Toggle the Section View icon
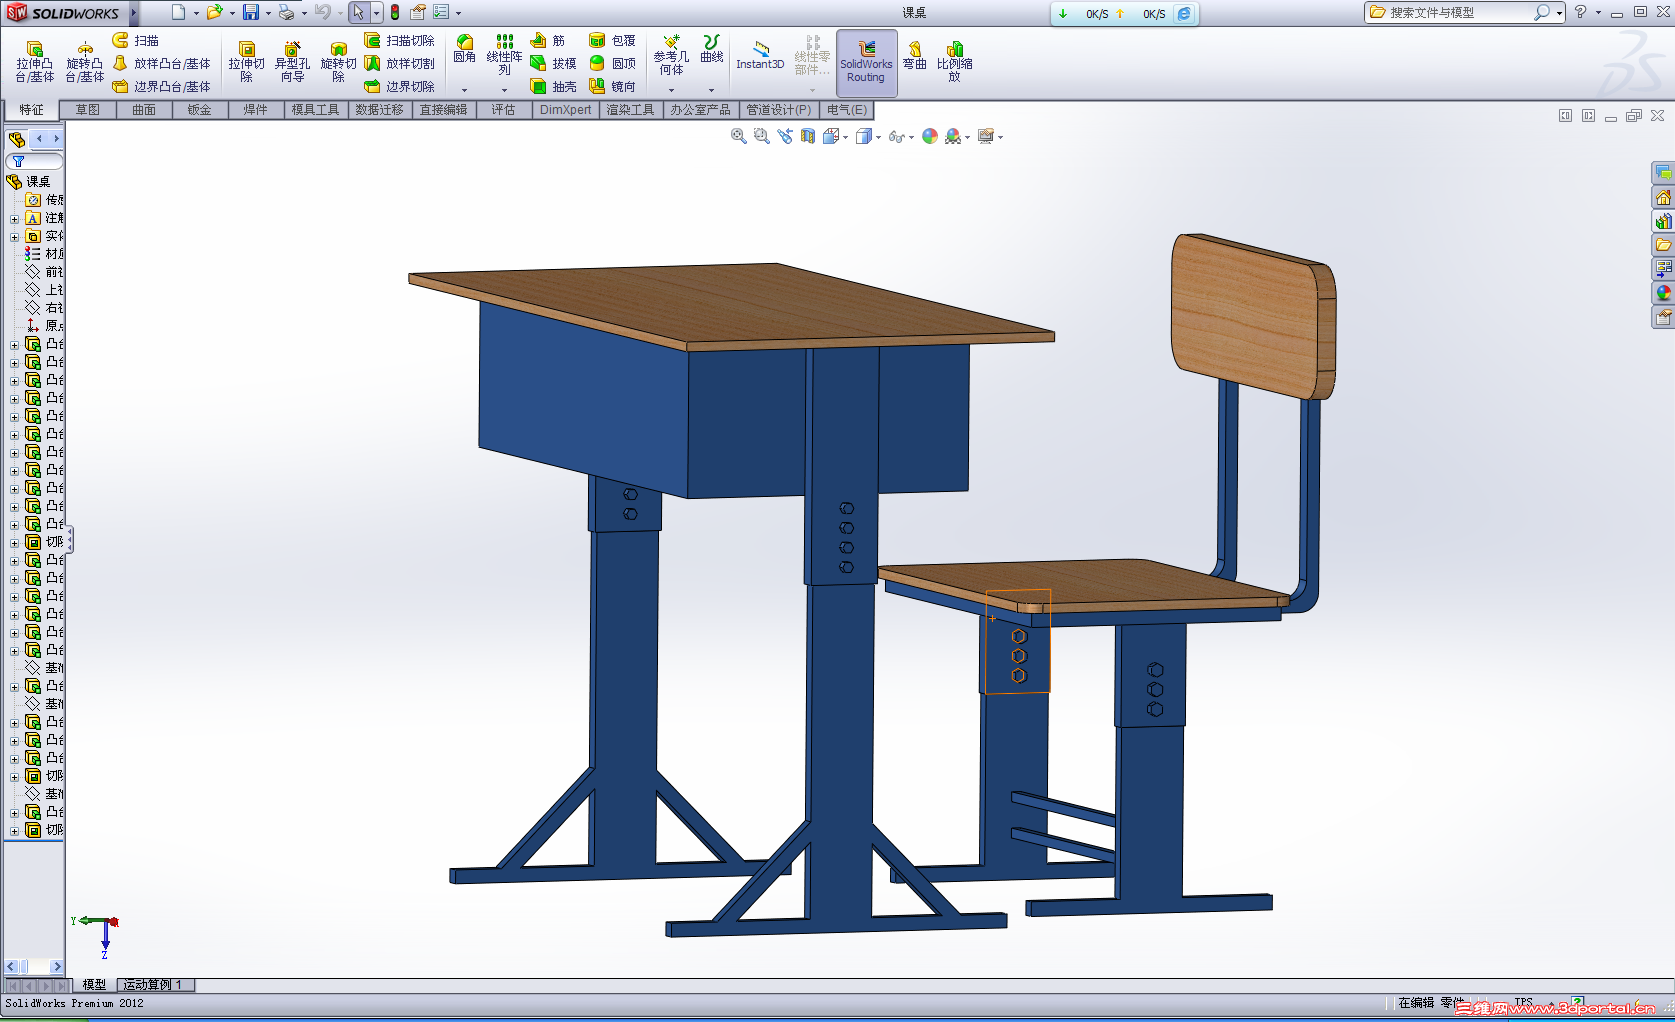The image size is (1675, 1022). [x=808, y=136]
